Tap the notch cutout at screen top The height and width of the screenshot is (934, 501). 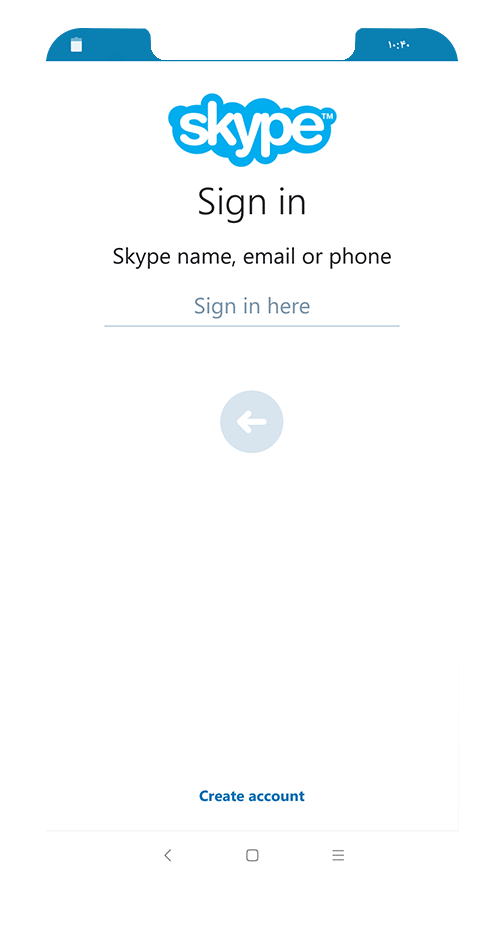[x=253, y=43]
